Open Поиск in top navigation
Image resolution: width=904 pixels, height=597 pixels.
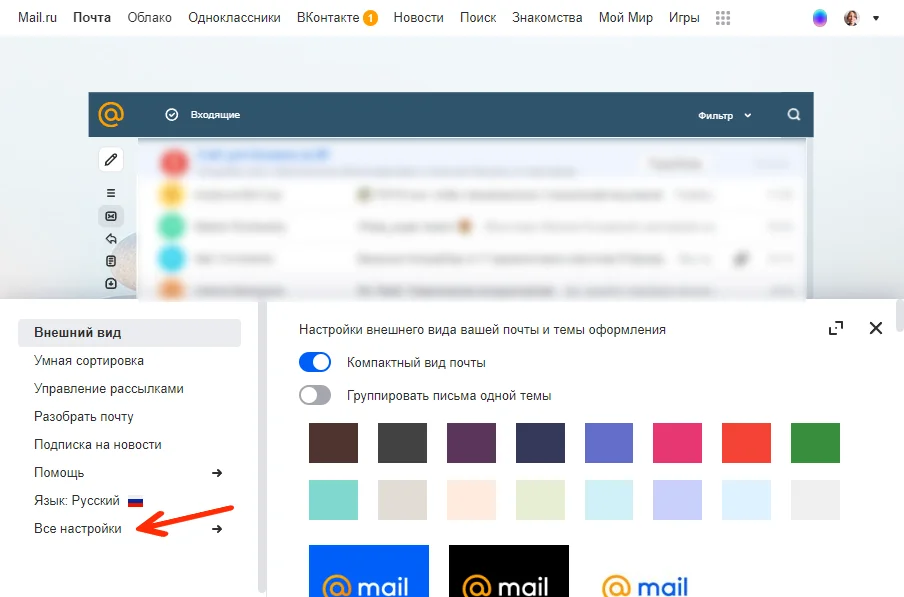[x=478, y=18]
